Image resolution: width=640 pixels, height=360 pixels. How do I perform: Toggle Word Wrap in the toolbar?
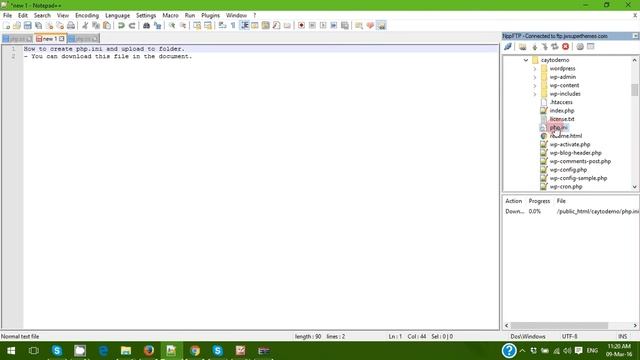pyautogui.click(x=222, y=25)
